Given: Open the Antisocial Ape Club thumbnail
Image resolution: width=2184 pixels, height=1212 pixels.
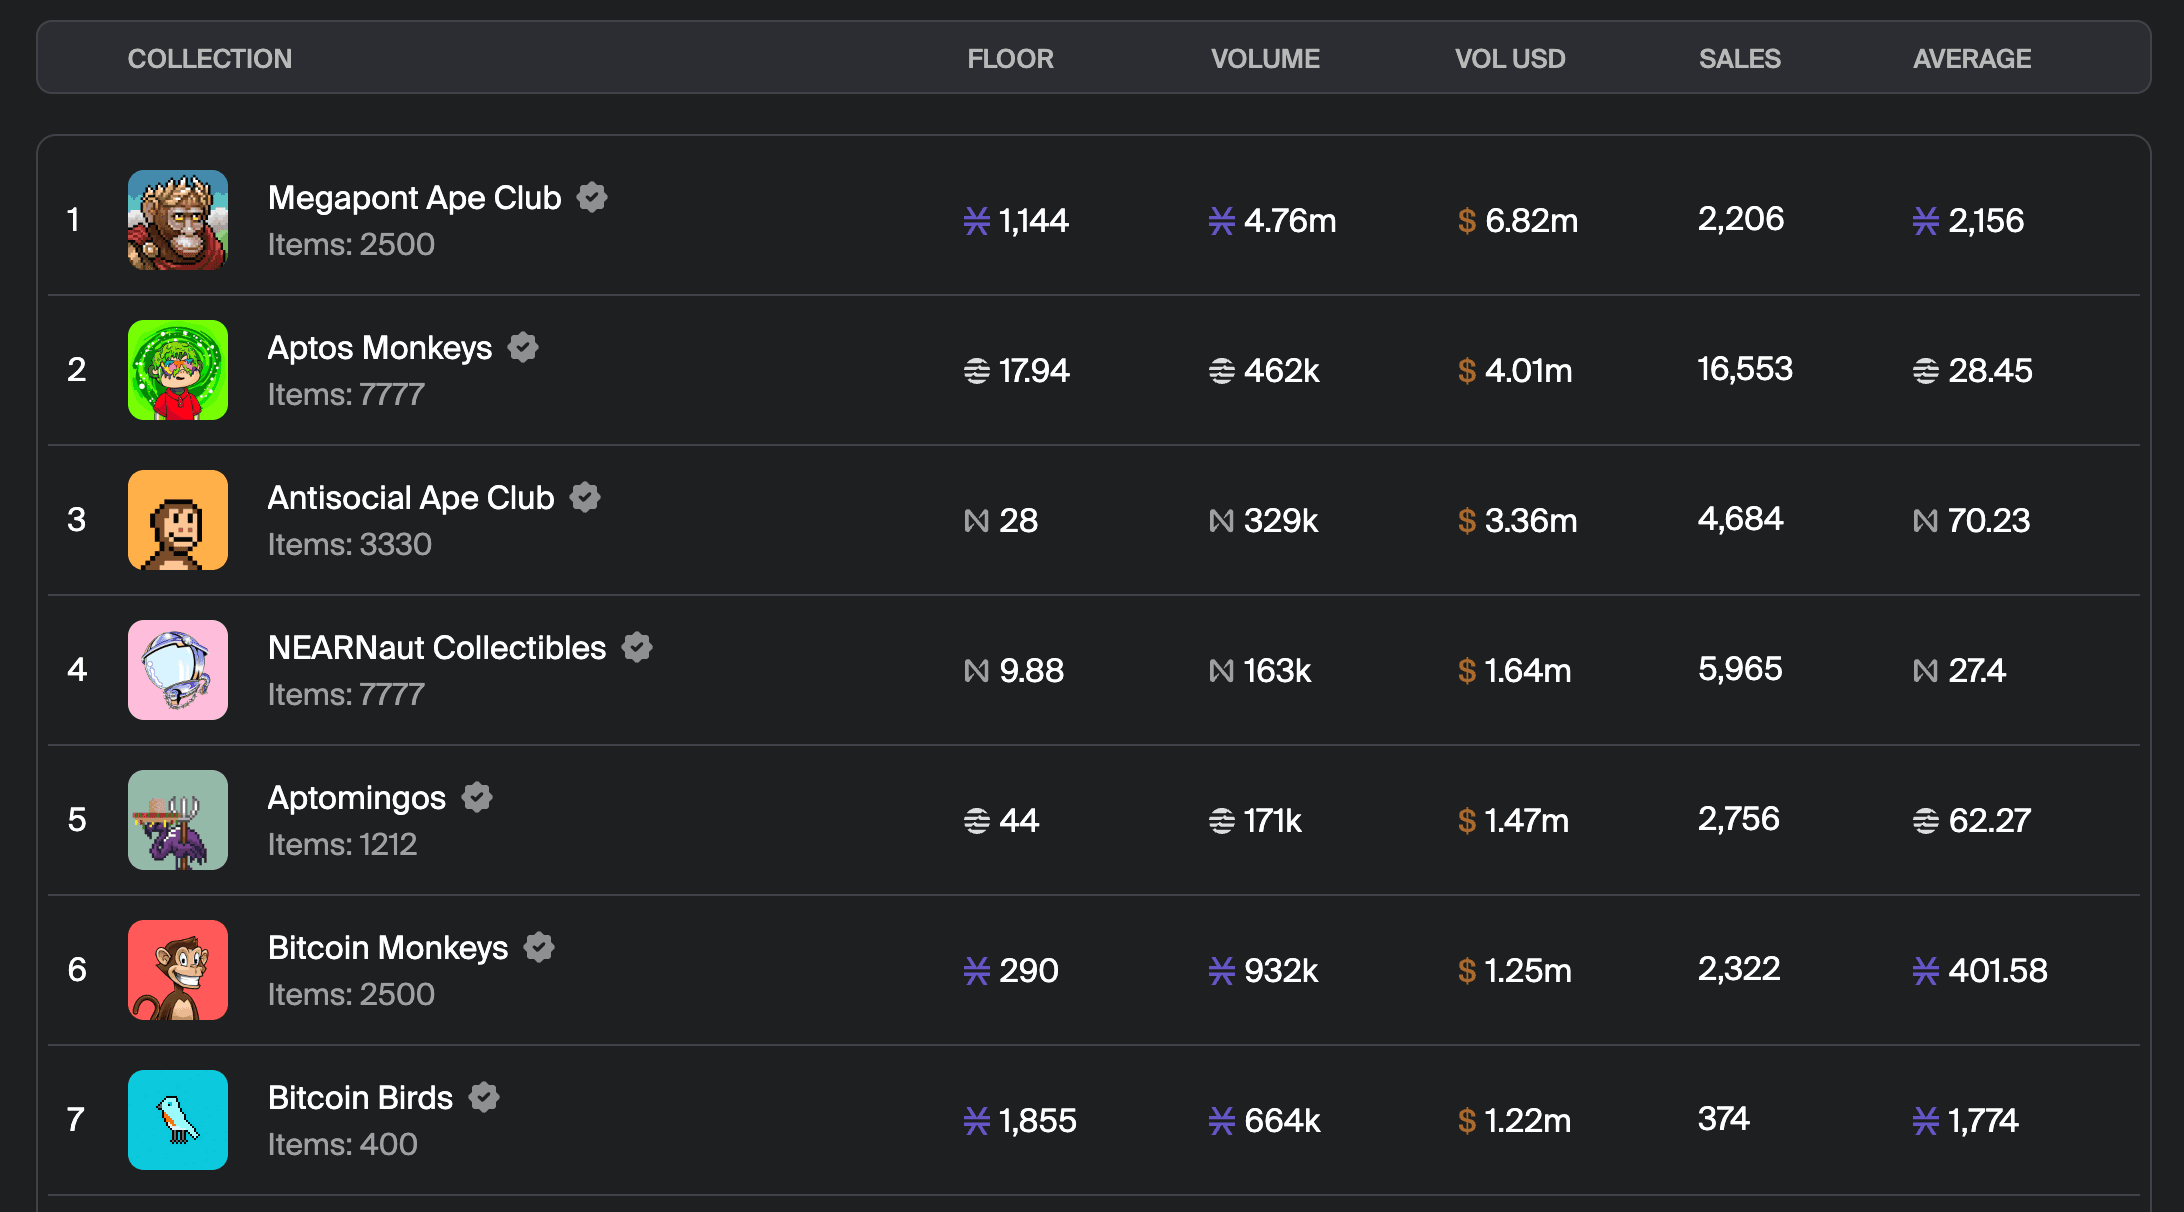Looking at the screenshot, I should [178, 520].
